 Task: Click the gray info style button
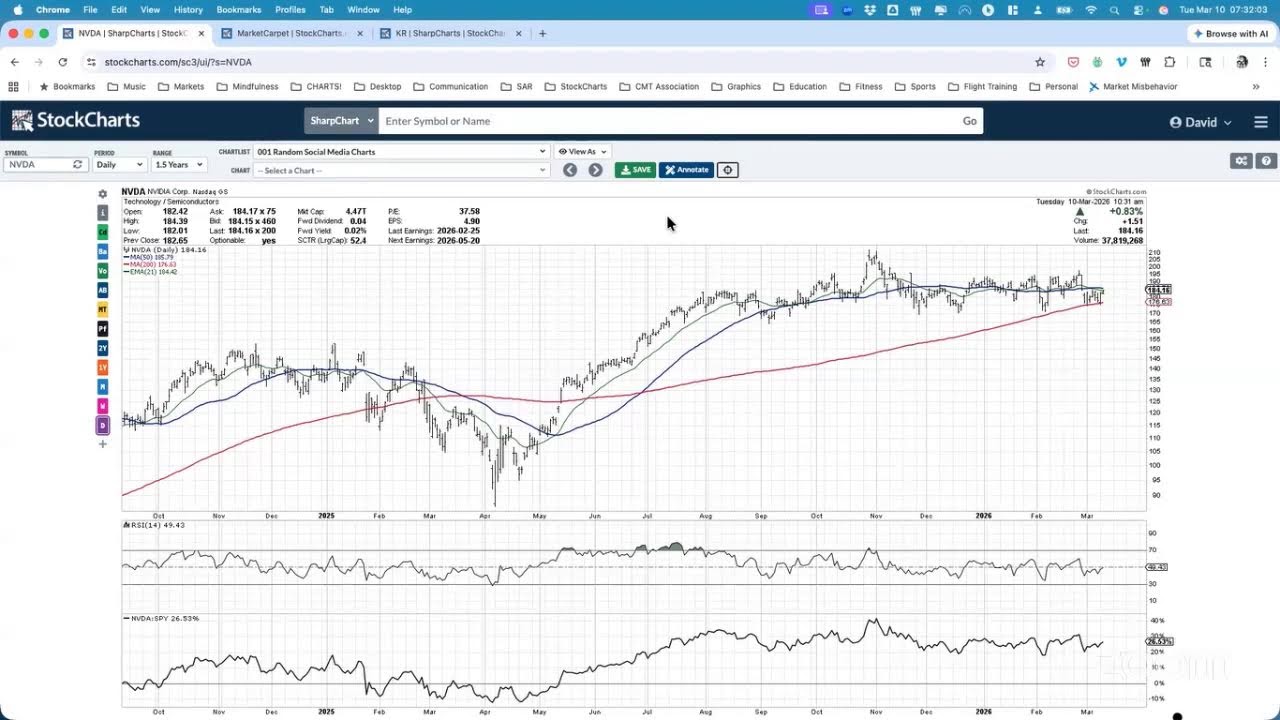click(102, 213)
